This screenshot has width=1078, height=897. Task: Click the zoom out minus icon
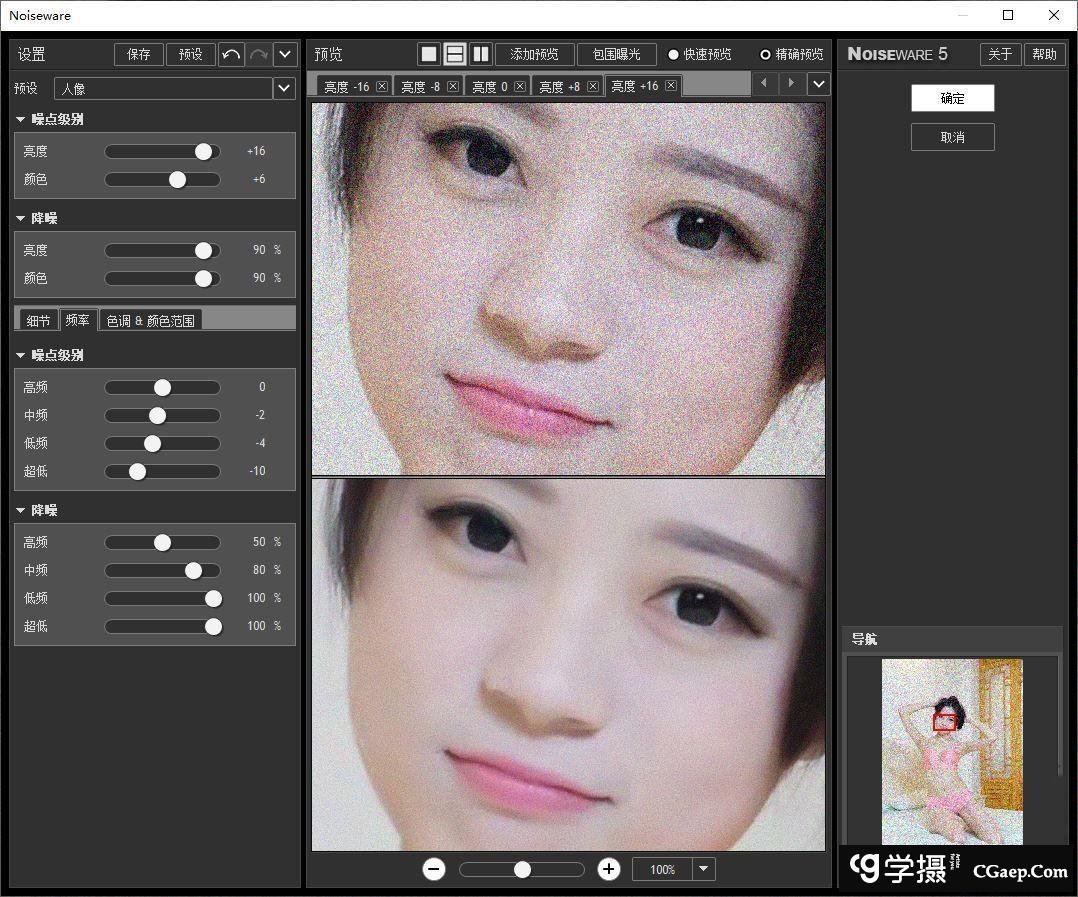click(434, 869)
